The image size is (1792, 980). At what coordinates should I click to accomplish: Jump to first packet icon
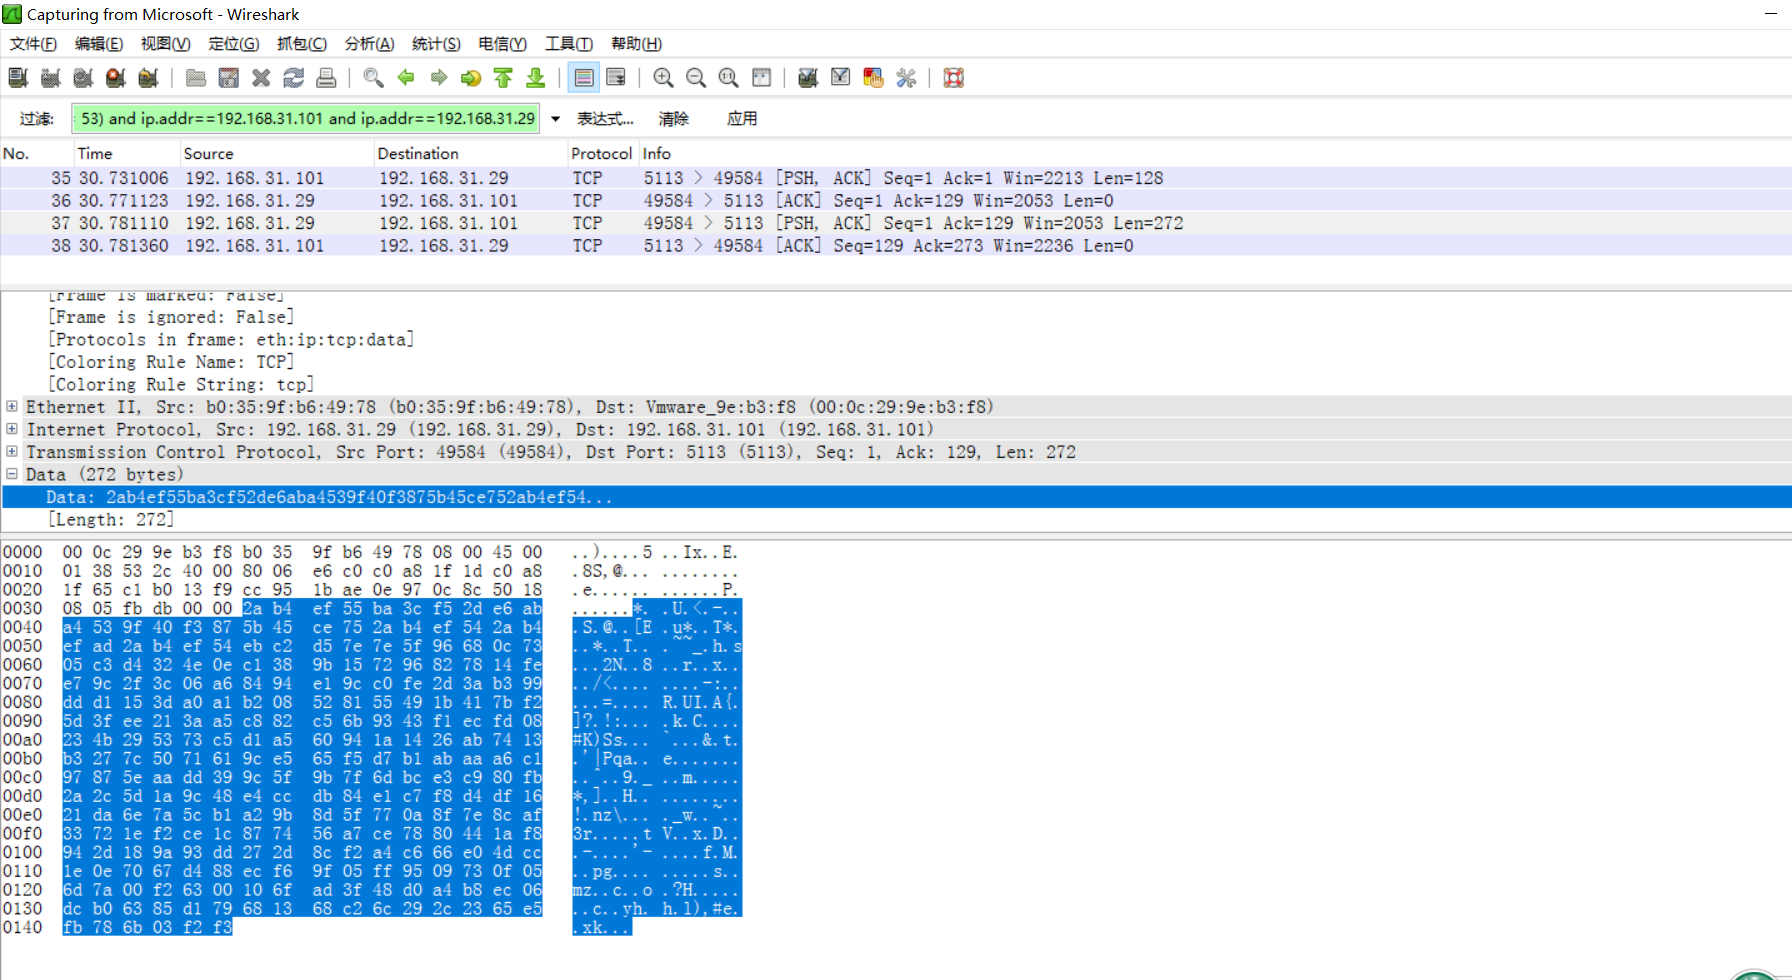pyautogui.click(x=503, y=78)
